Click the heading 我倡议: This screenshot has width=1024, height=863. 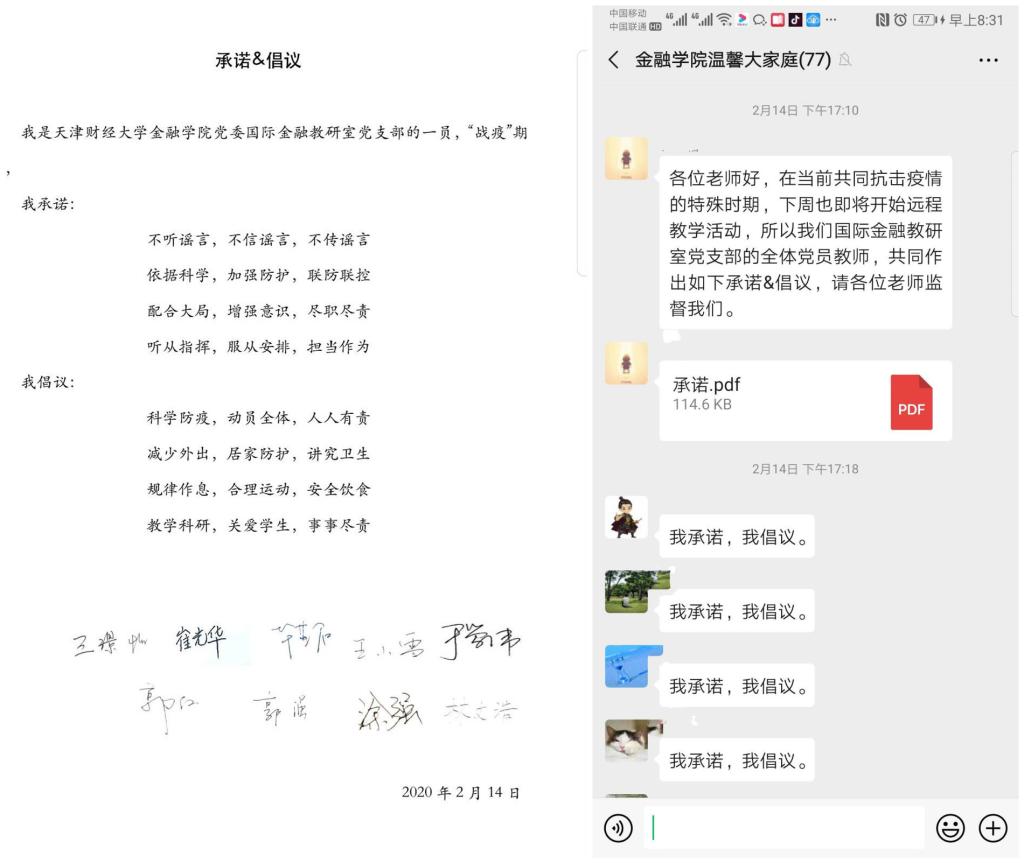point(48,382)
